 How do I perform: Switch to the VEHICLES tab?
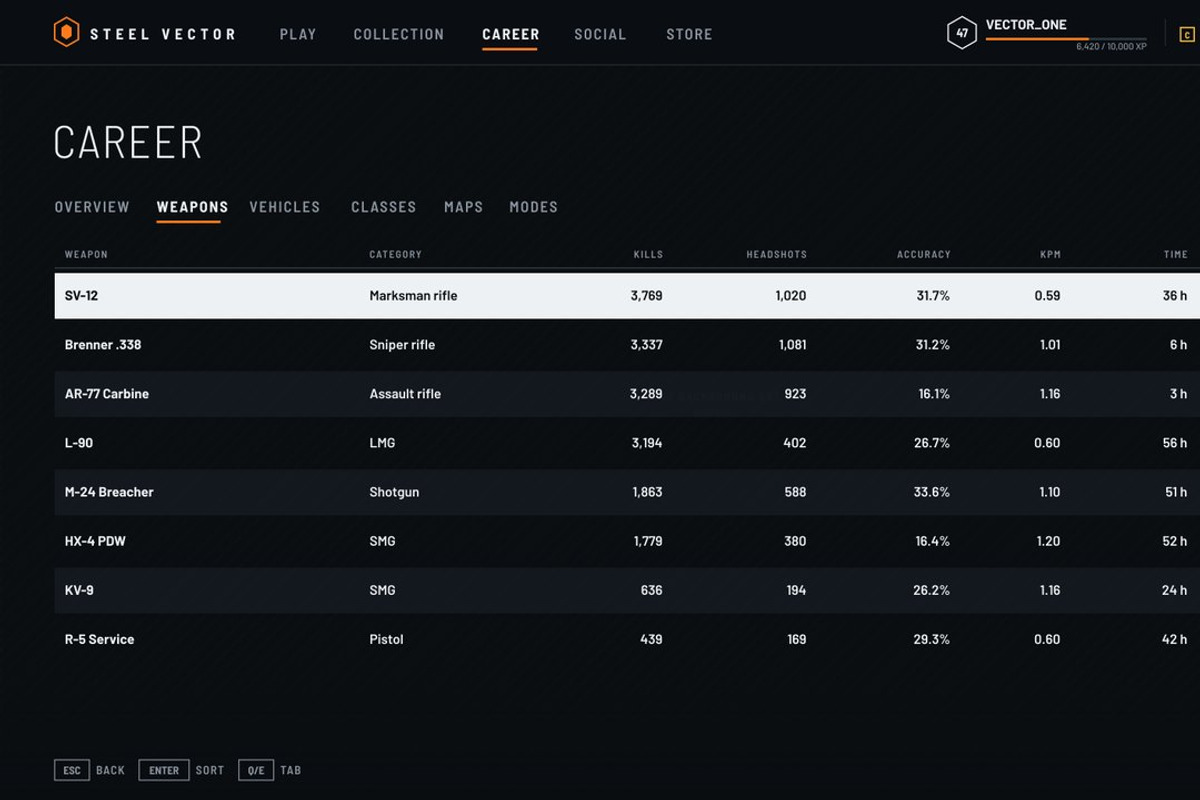(x=285, y=207)
